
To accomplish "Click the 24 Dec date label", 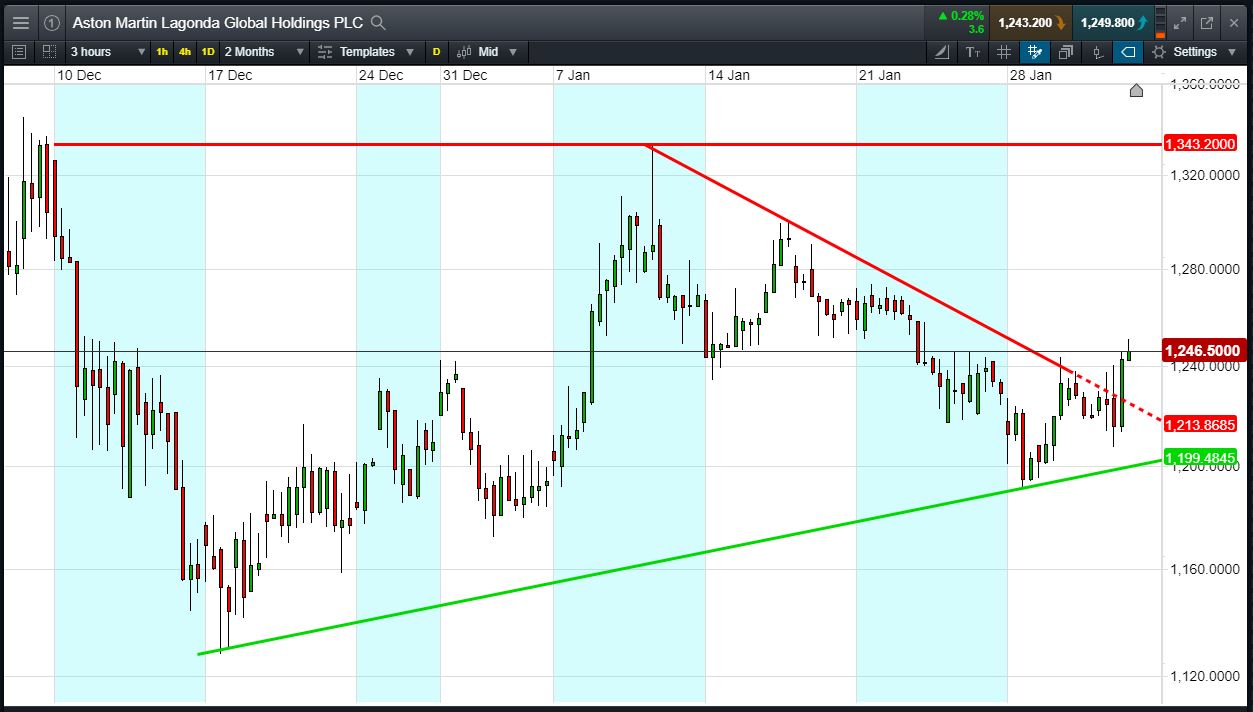I will click(382, 75).
